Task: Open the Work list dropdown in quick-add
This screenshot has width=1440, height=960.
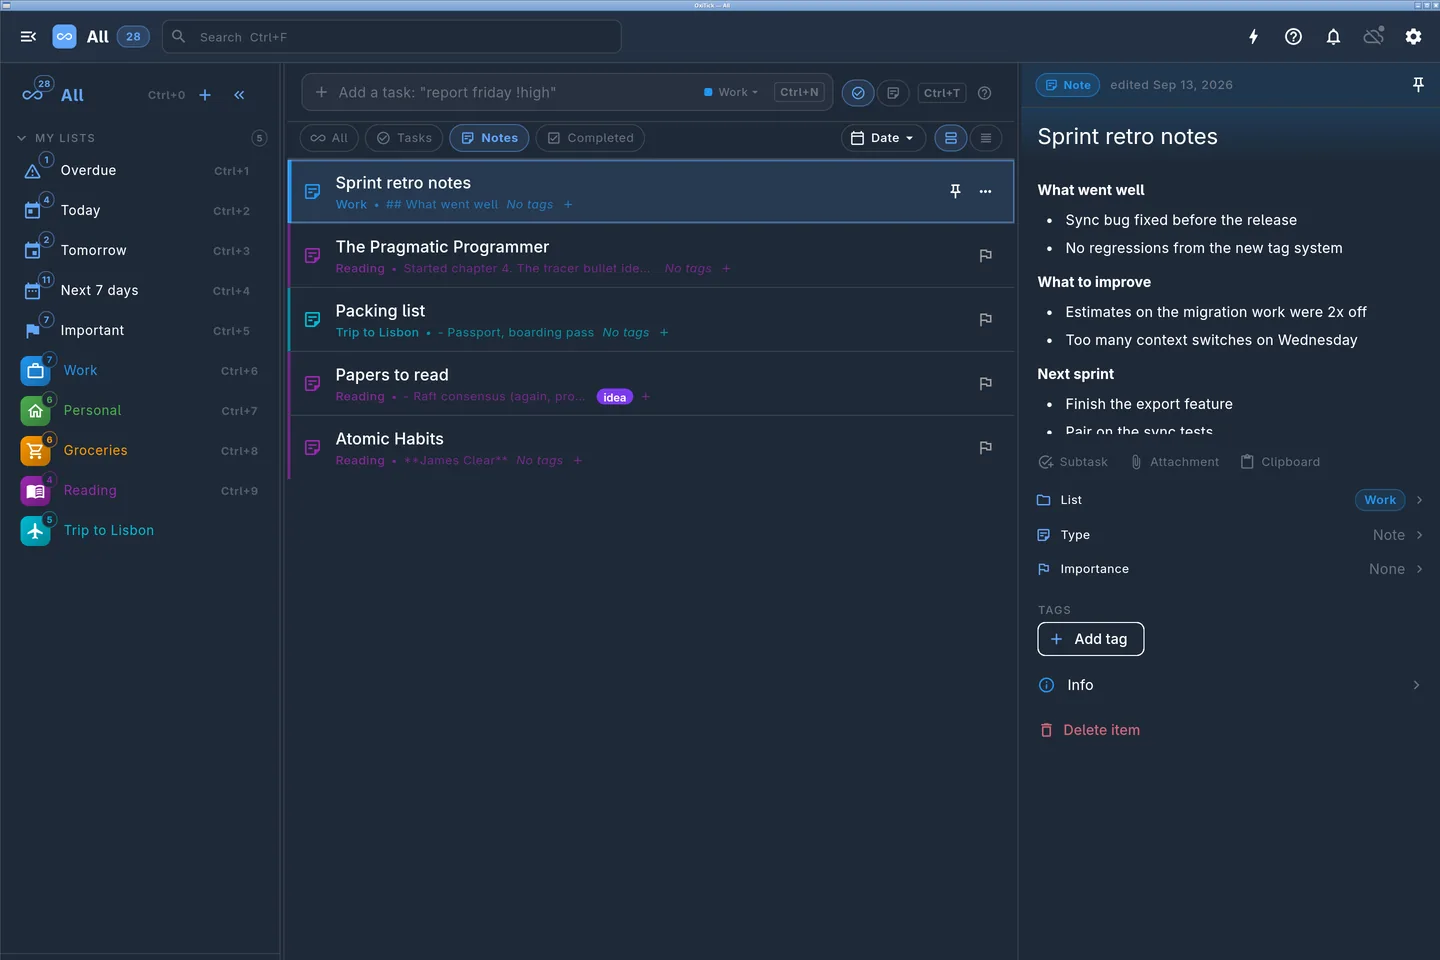Action: [x=731, y=92]
